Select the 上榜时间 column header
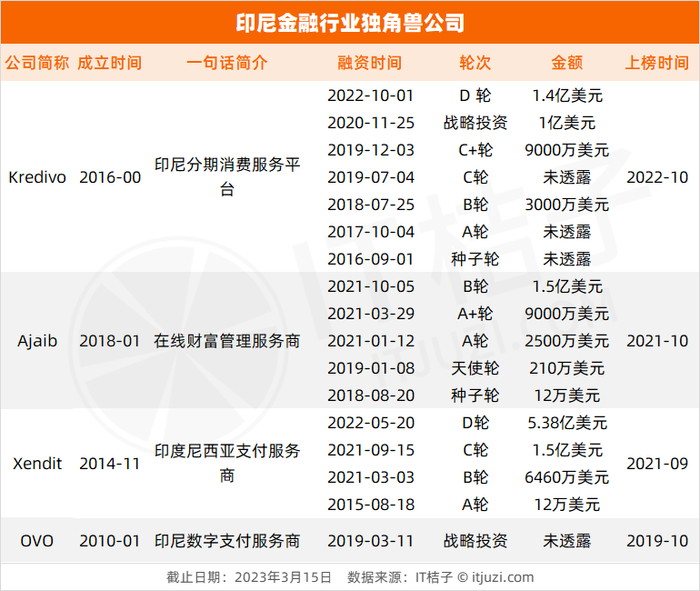Viewport: 700px width, 591px height. (657, 63)
